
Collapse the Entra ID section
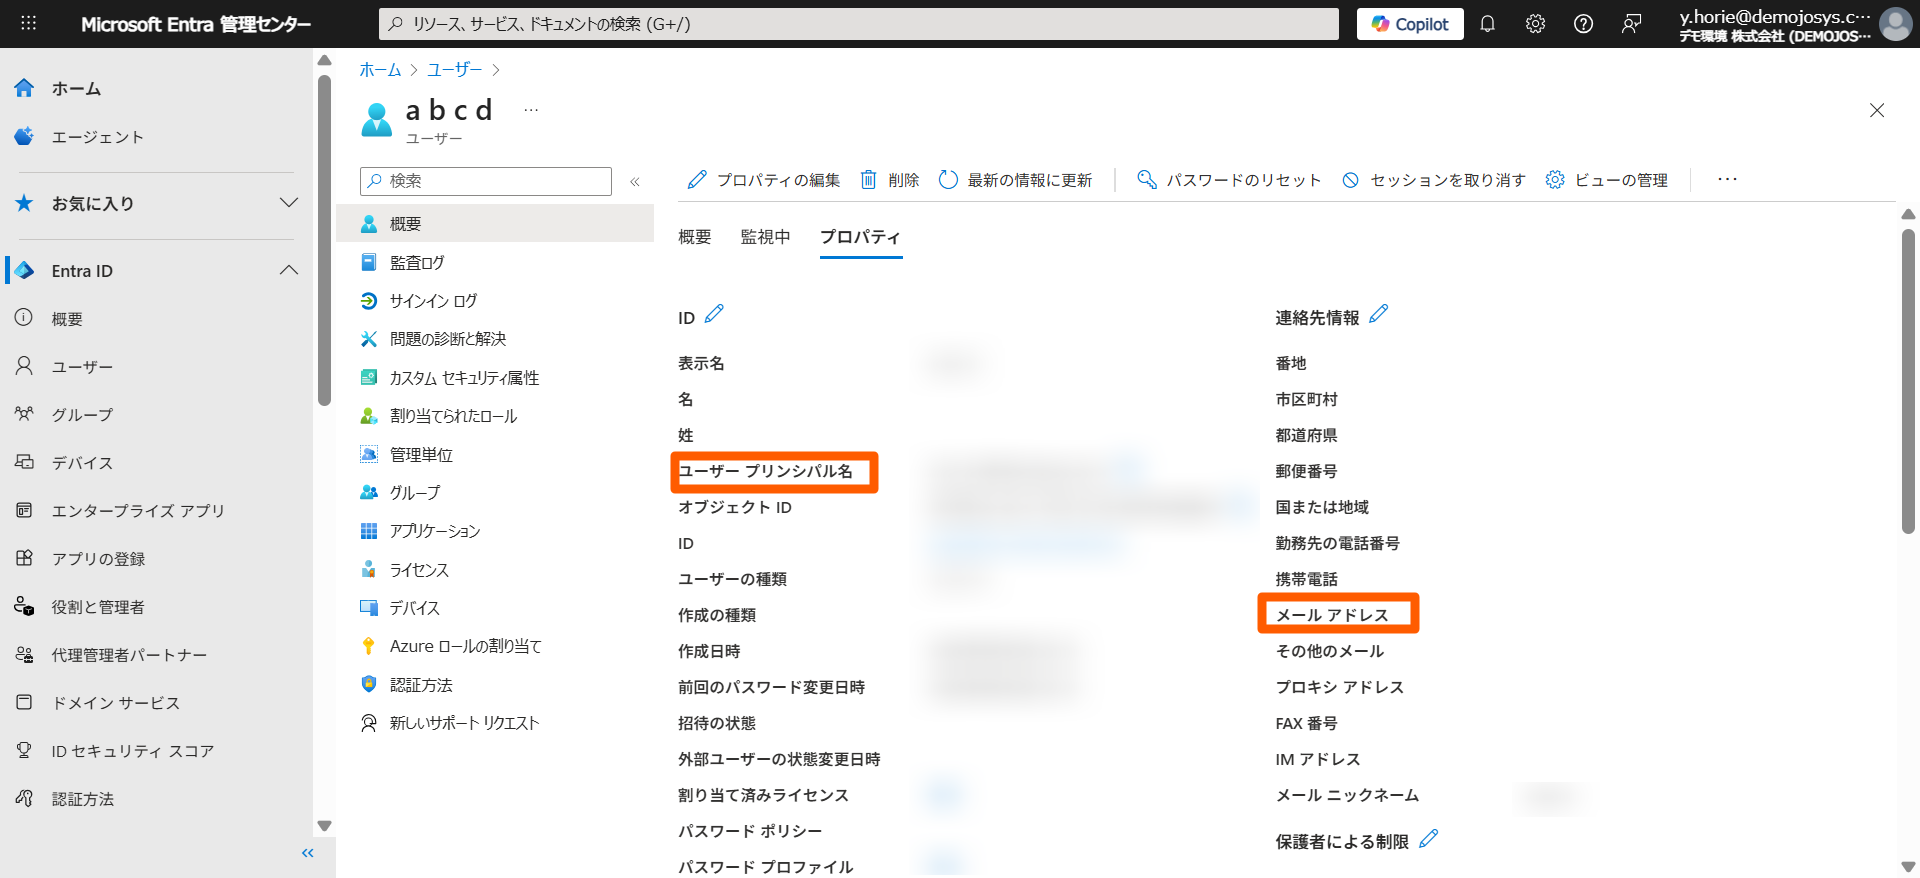[289, 270]
